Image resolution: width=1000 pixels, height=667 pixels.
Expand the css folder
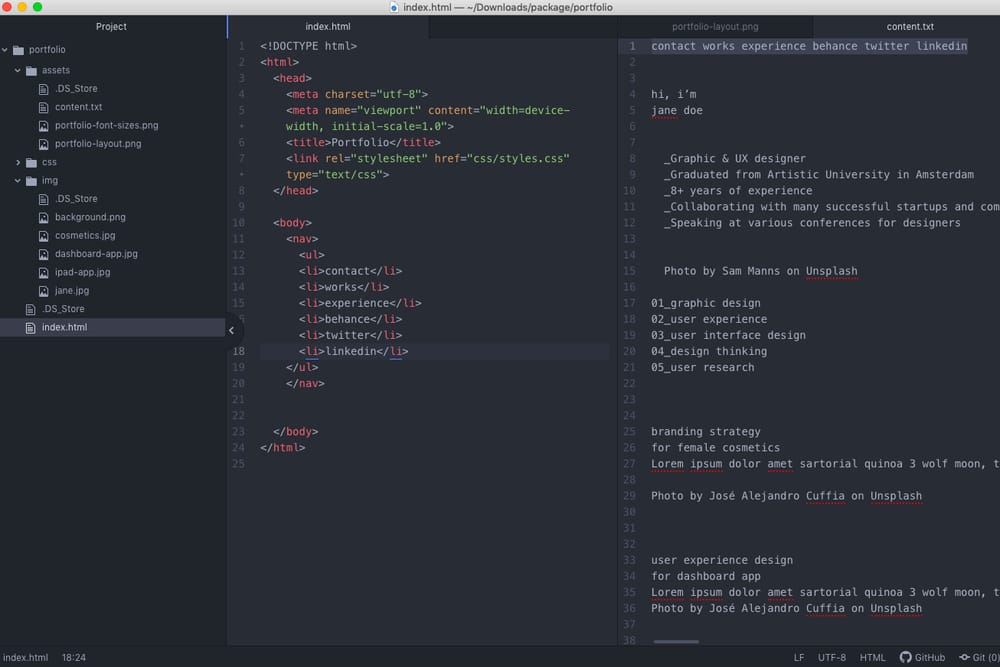tap(18, 162)
